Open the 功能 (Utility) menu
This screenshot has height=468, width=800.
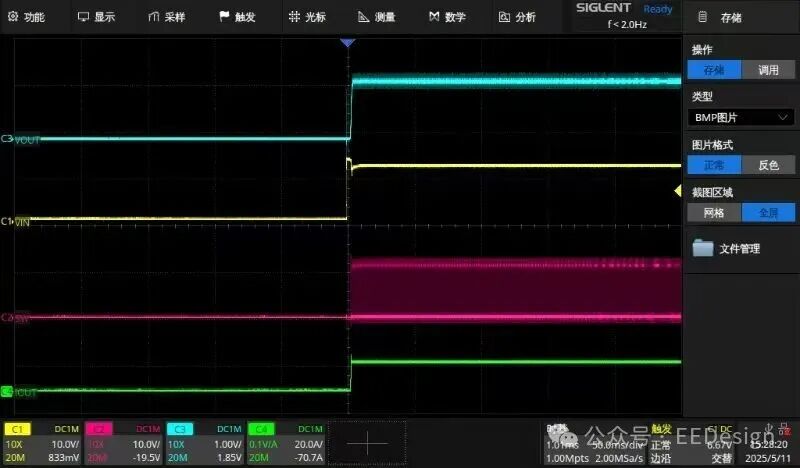pyautogui.click(x=27, y=17)
